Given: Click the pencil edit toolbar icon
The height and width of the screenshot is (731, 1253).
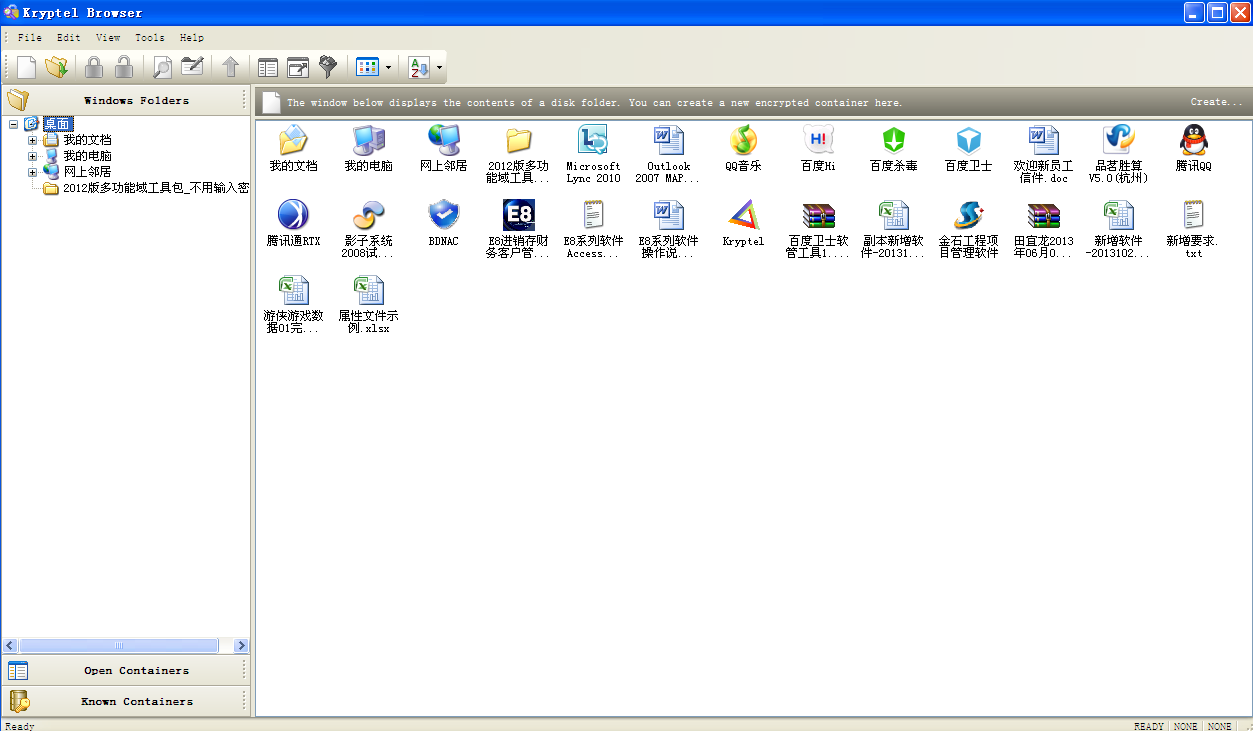Looking at the screenshot, I should click(192, 67).
